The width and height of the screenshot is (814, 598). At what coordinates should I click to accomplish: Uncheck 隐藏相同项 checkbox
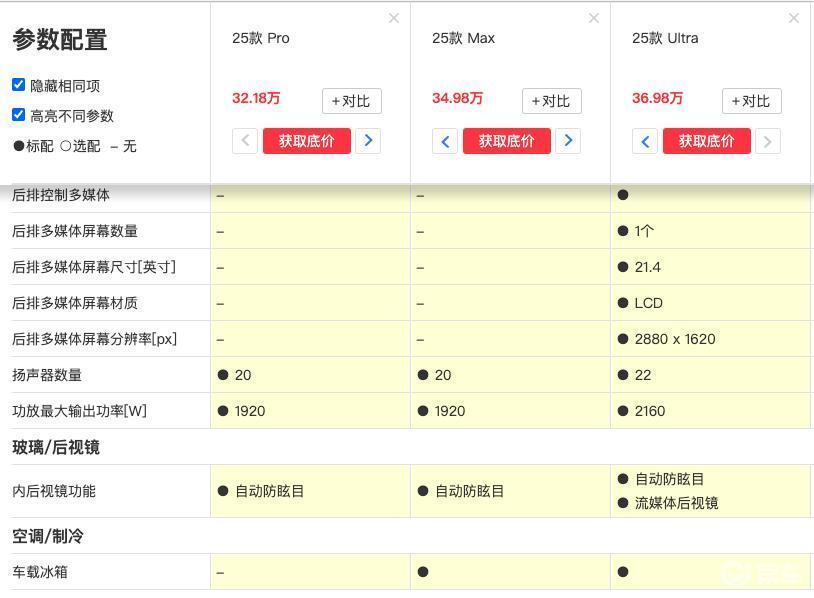[19, 85]
